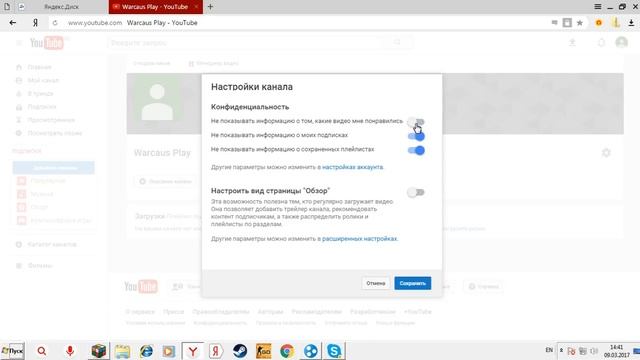Image resolution: width=640 pixels, height=360 pixels.
Task: Reload the page with the refresh icon
Action: point(55,23)
